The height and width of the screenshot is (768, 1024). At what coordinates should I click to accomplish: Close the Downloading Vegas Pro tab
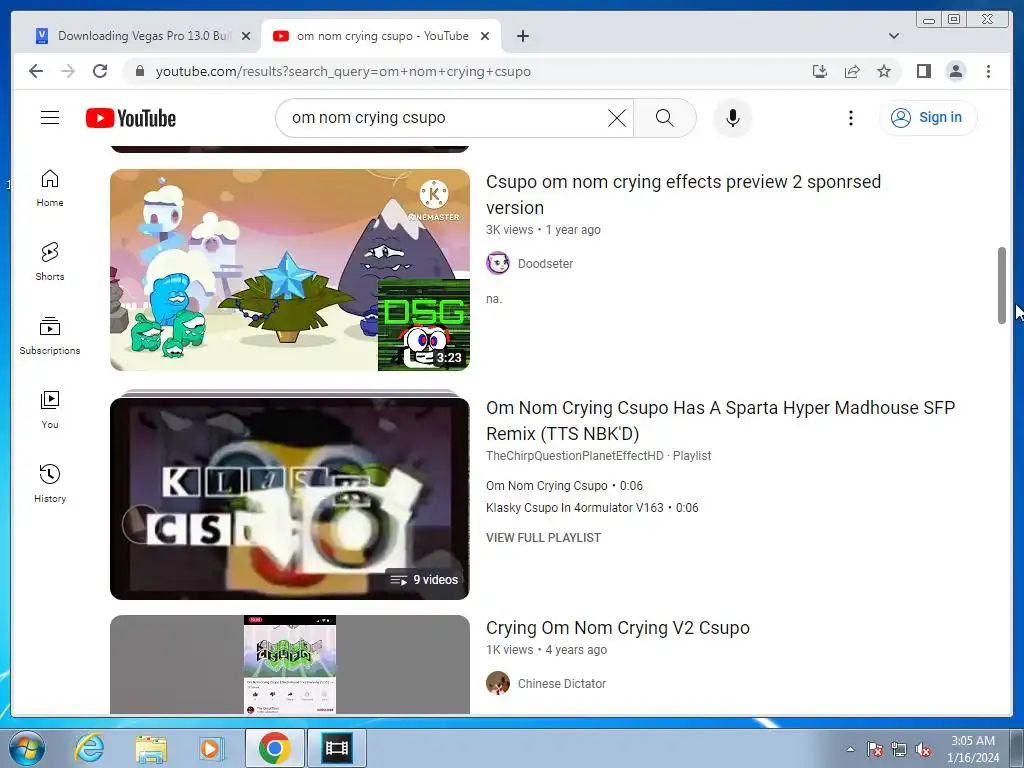246,36
